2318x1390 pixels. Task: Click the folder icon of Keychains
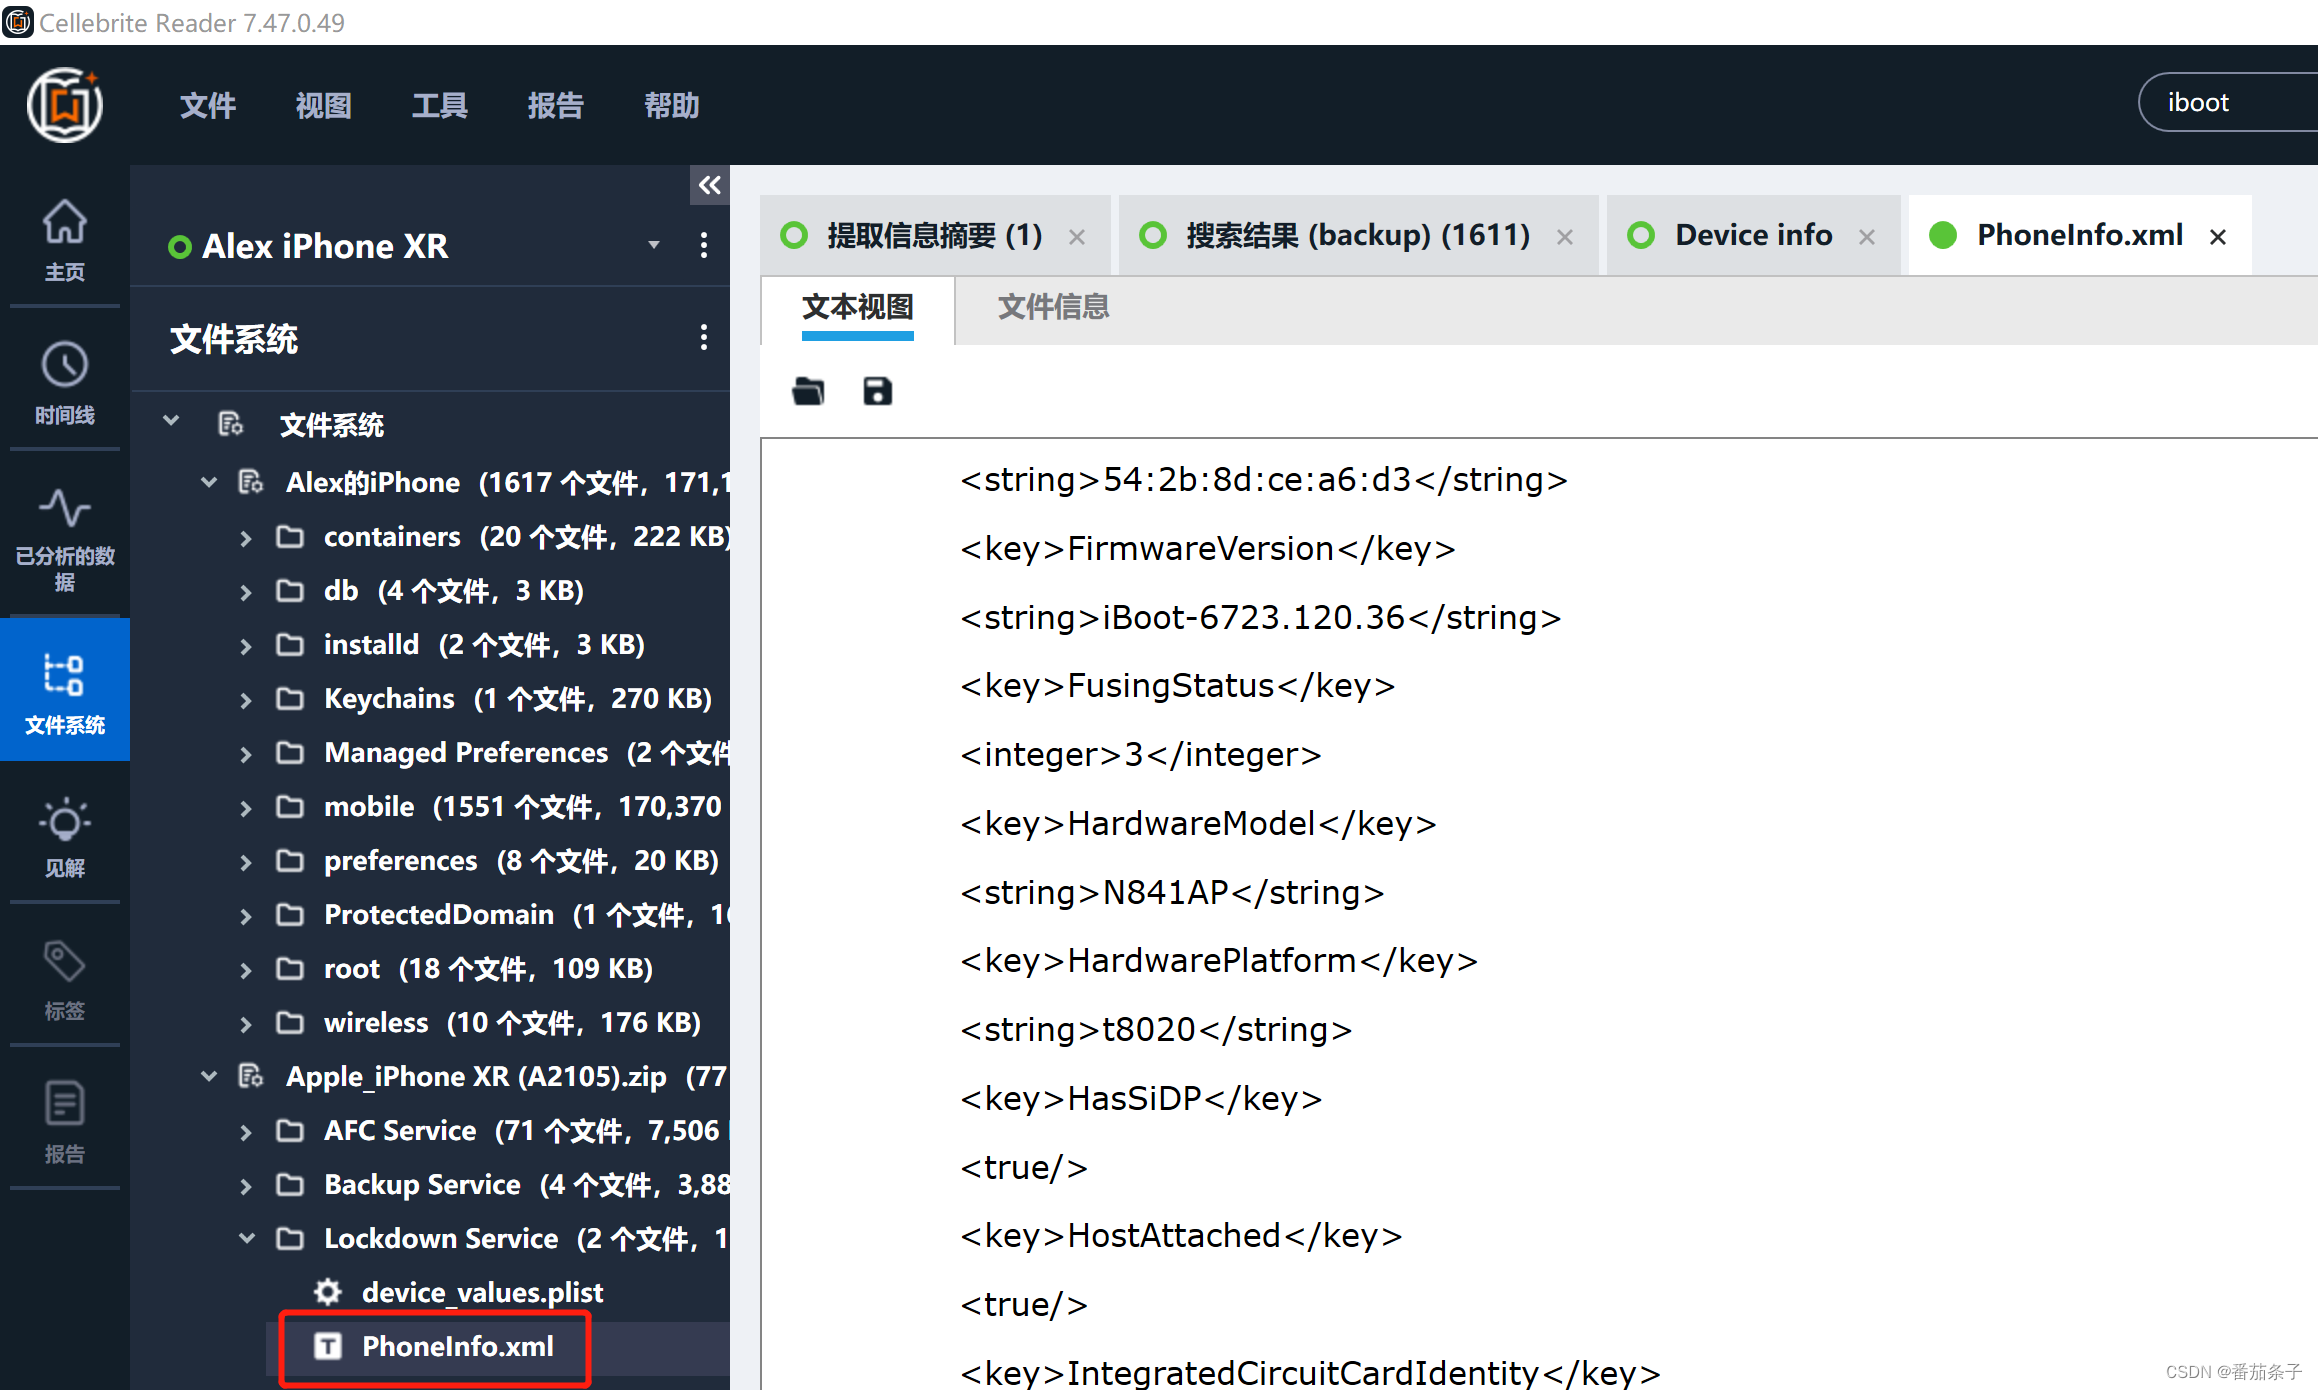coord(290,698)
